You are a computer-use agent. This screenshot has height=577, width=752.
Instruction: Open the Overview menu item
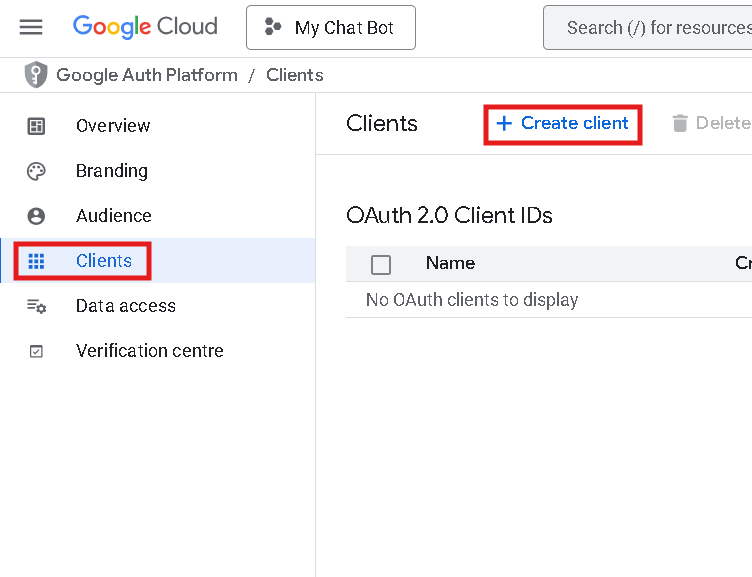click(x=113, y=126)
